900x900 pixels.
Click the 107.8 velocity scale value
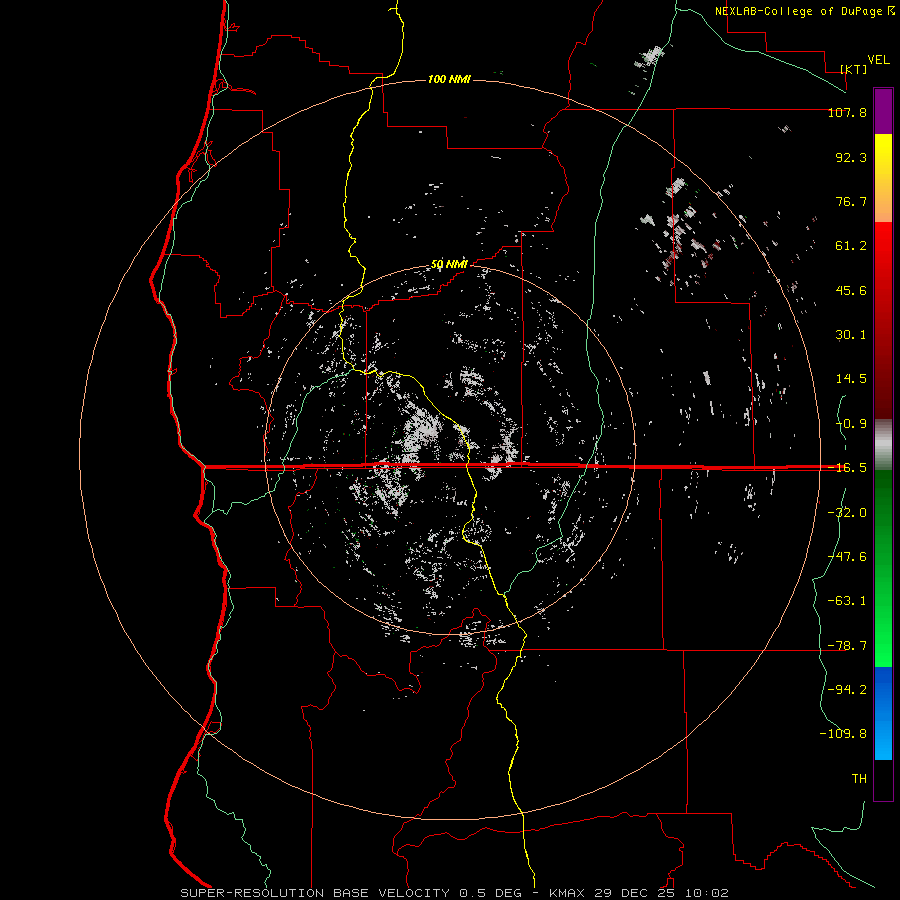pyautogui.click(x=847, y=112)
